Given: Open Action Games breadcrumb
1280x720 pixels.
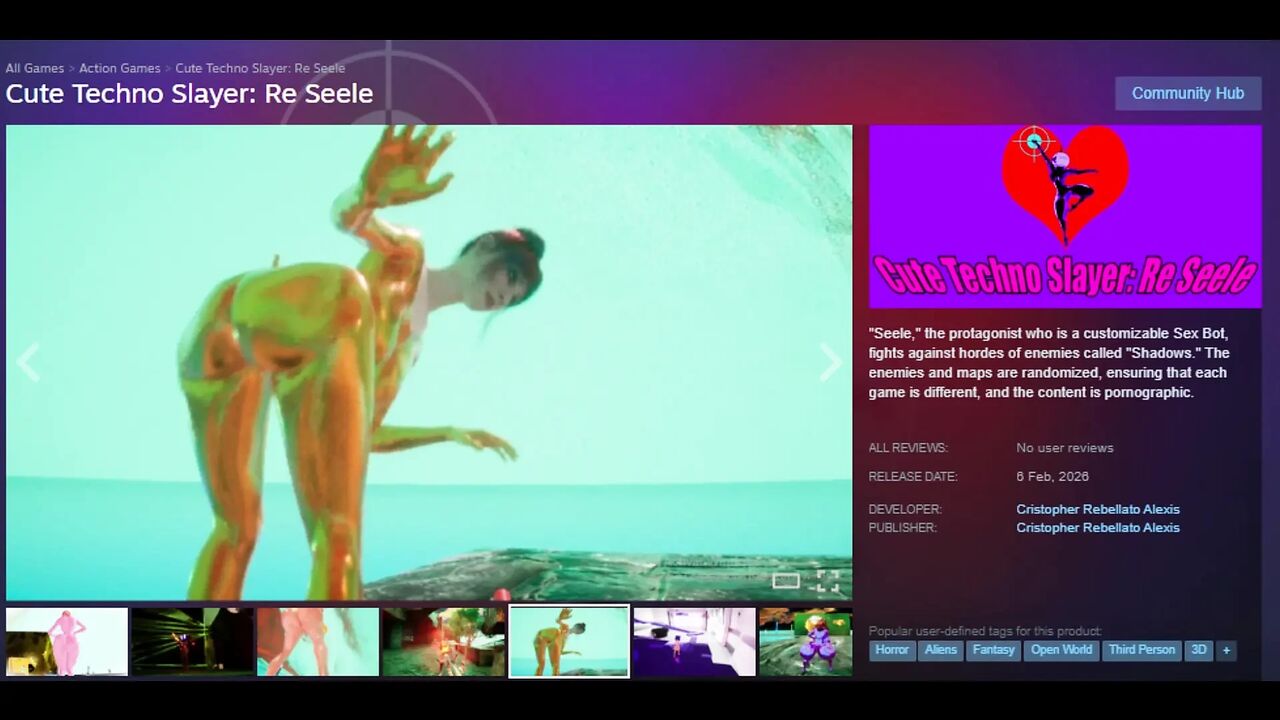Looking at the screenshot, I should (120, 68).
